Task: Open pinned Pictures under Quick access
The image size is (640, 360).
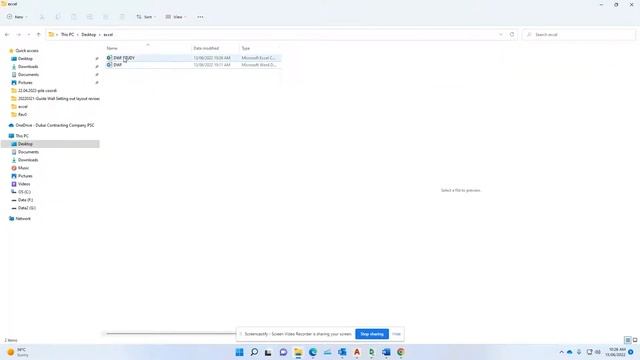Action: [x=25, y=82]
